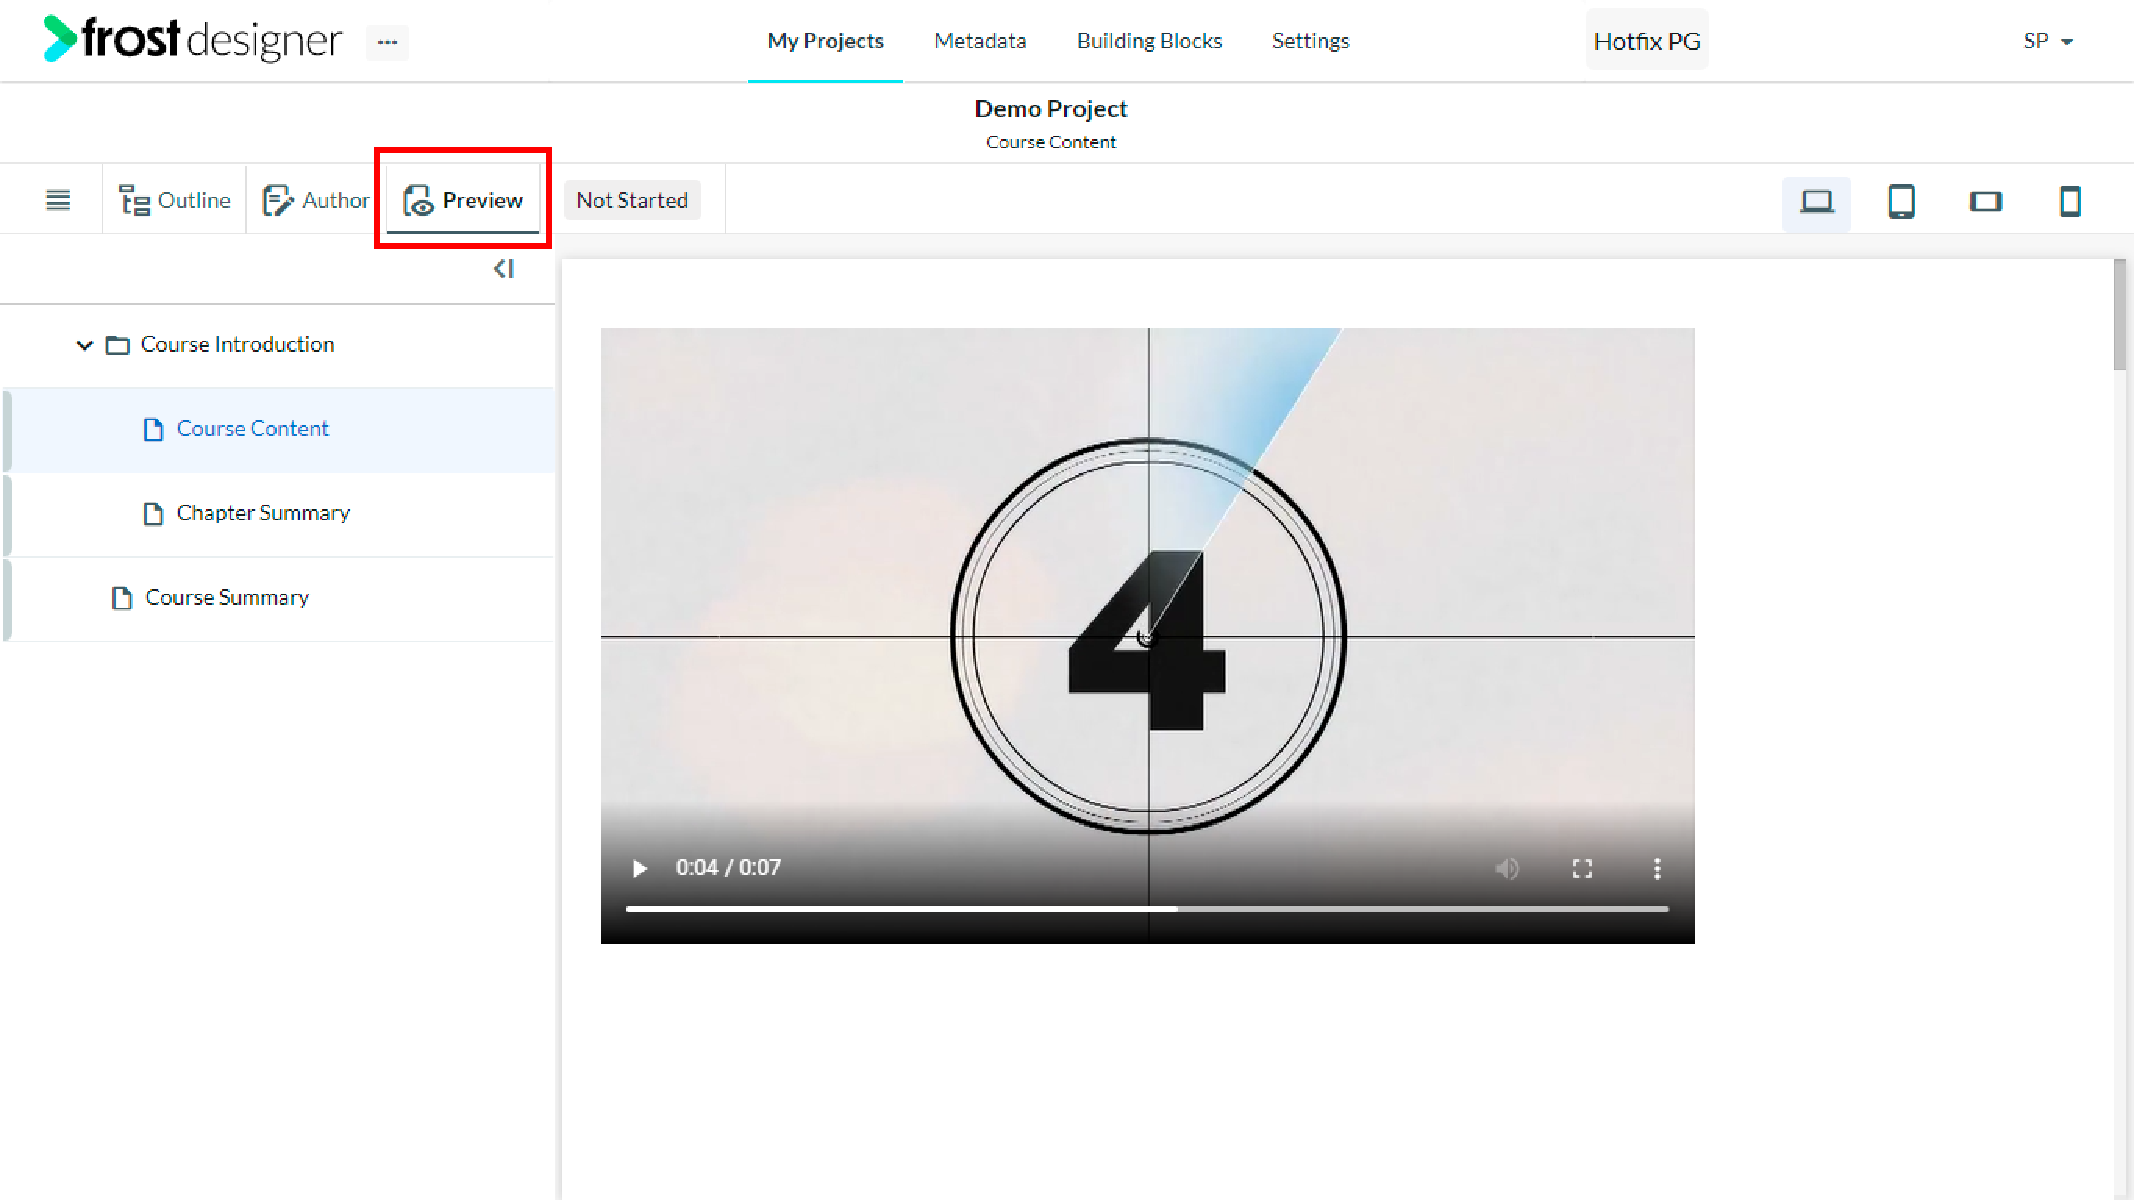Click the Not Started status badge
Screen dimensions: 2135x1201
click(x=632, y=200)
